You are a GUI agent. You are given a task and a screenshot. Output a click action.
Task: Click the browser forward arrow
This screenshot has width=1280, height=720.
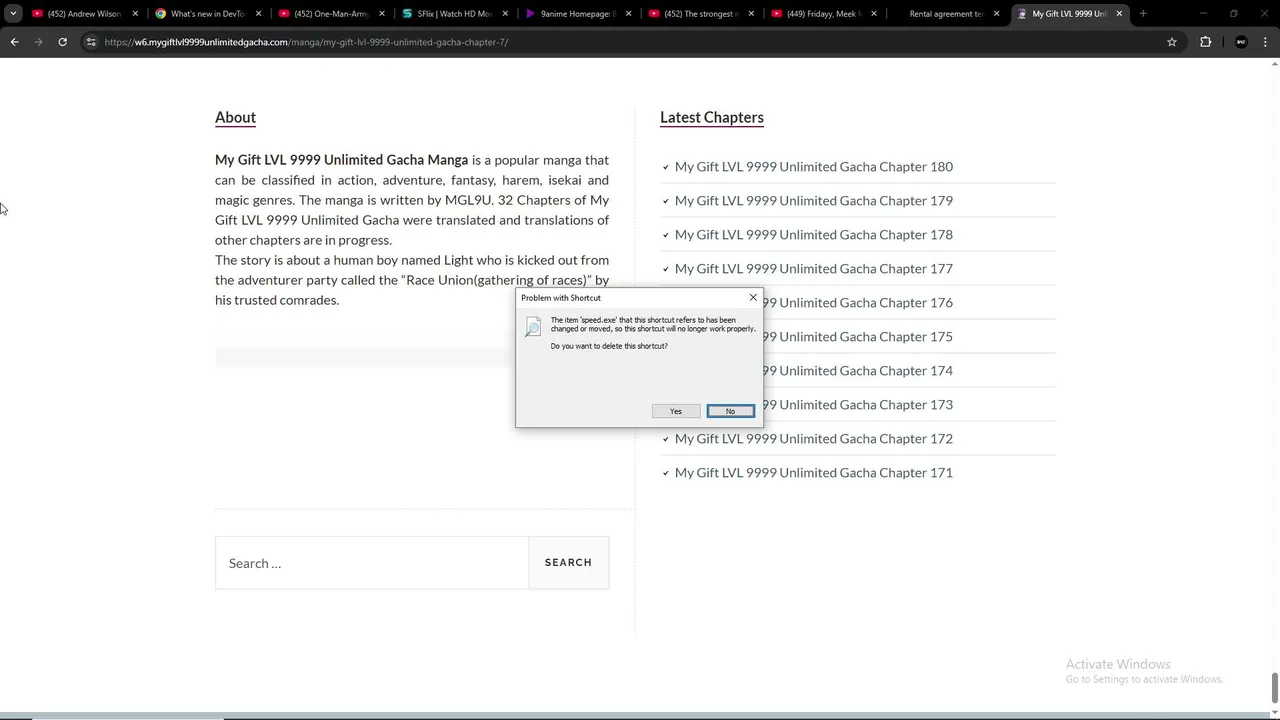point(38,42)
